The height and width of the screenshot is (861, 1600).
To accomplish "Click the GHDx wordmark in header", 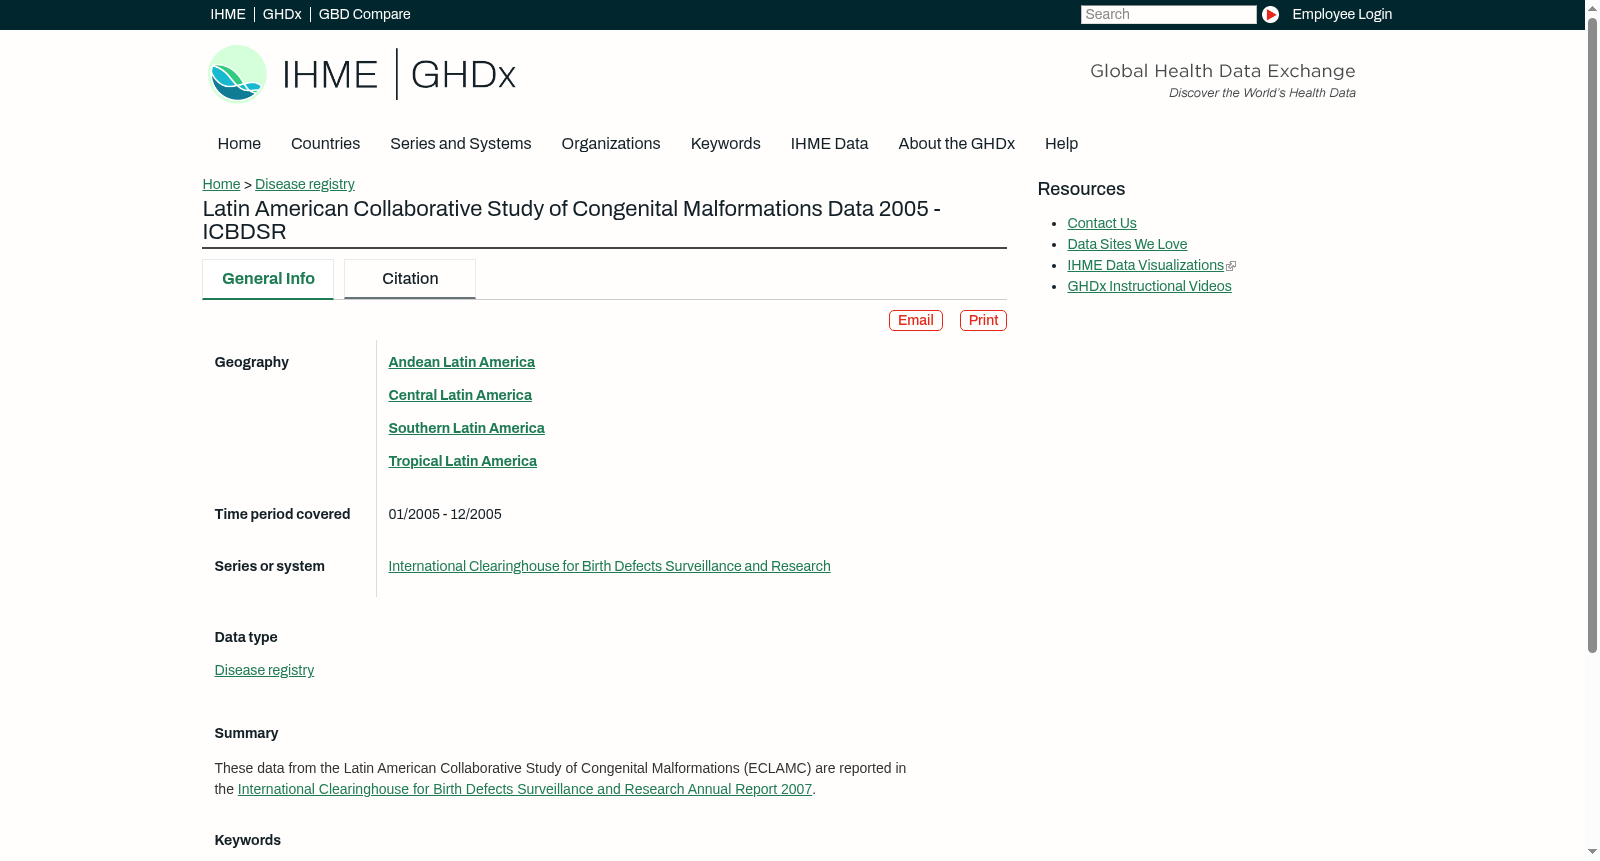I will pyautogui.click(x=463, y=75).
